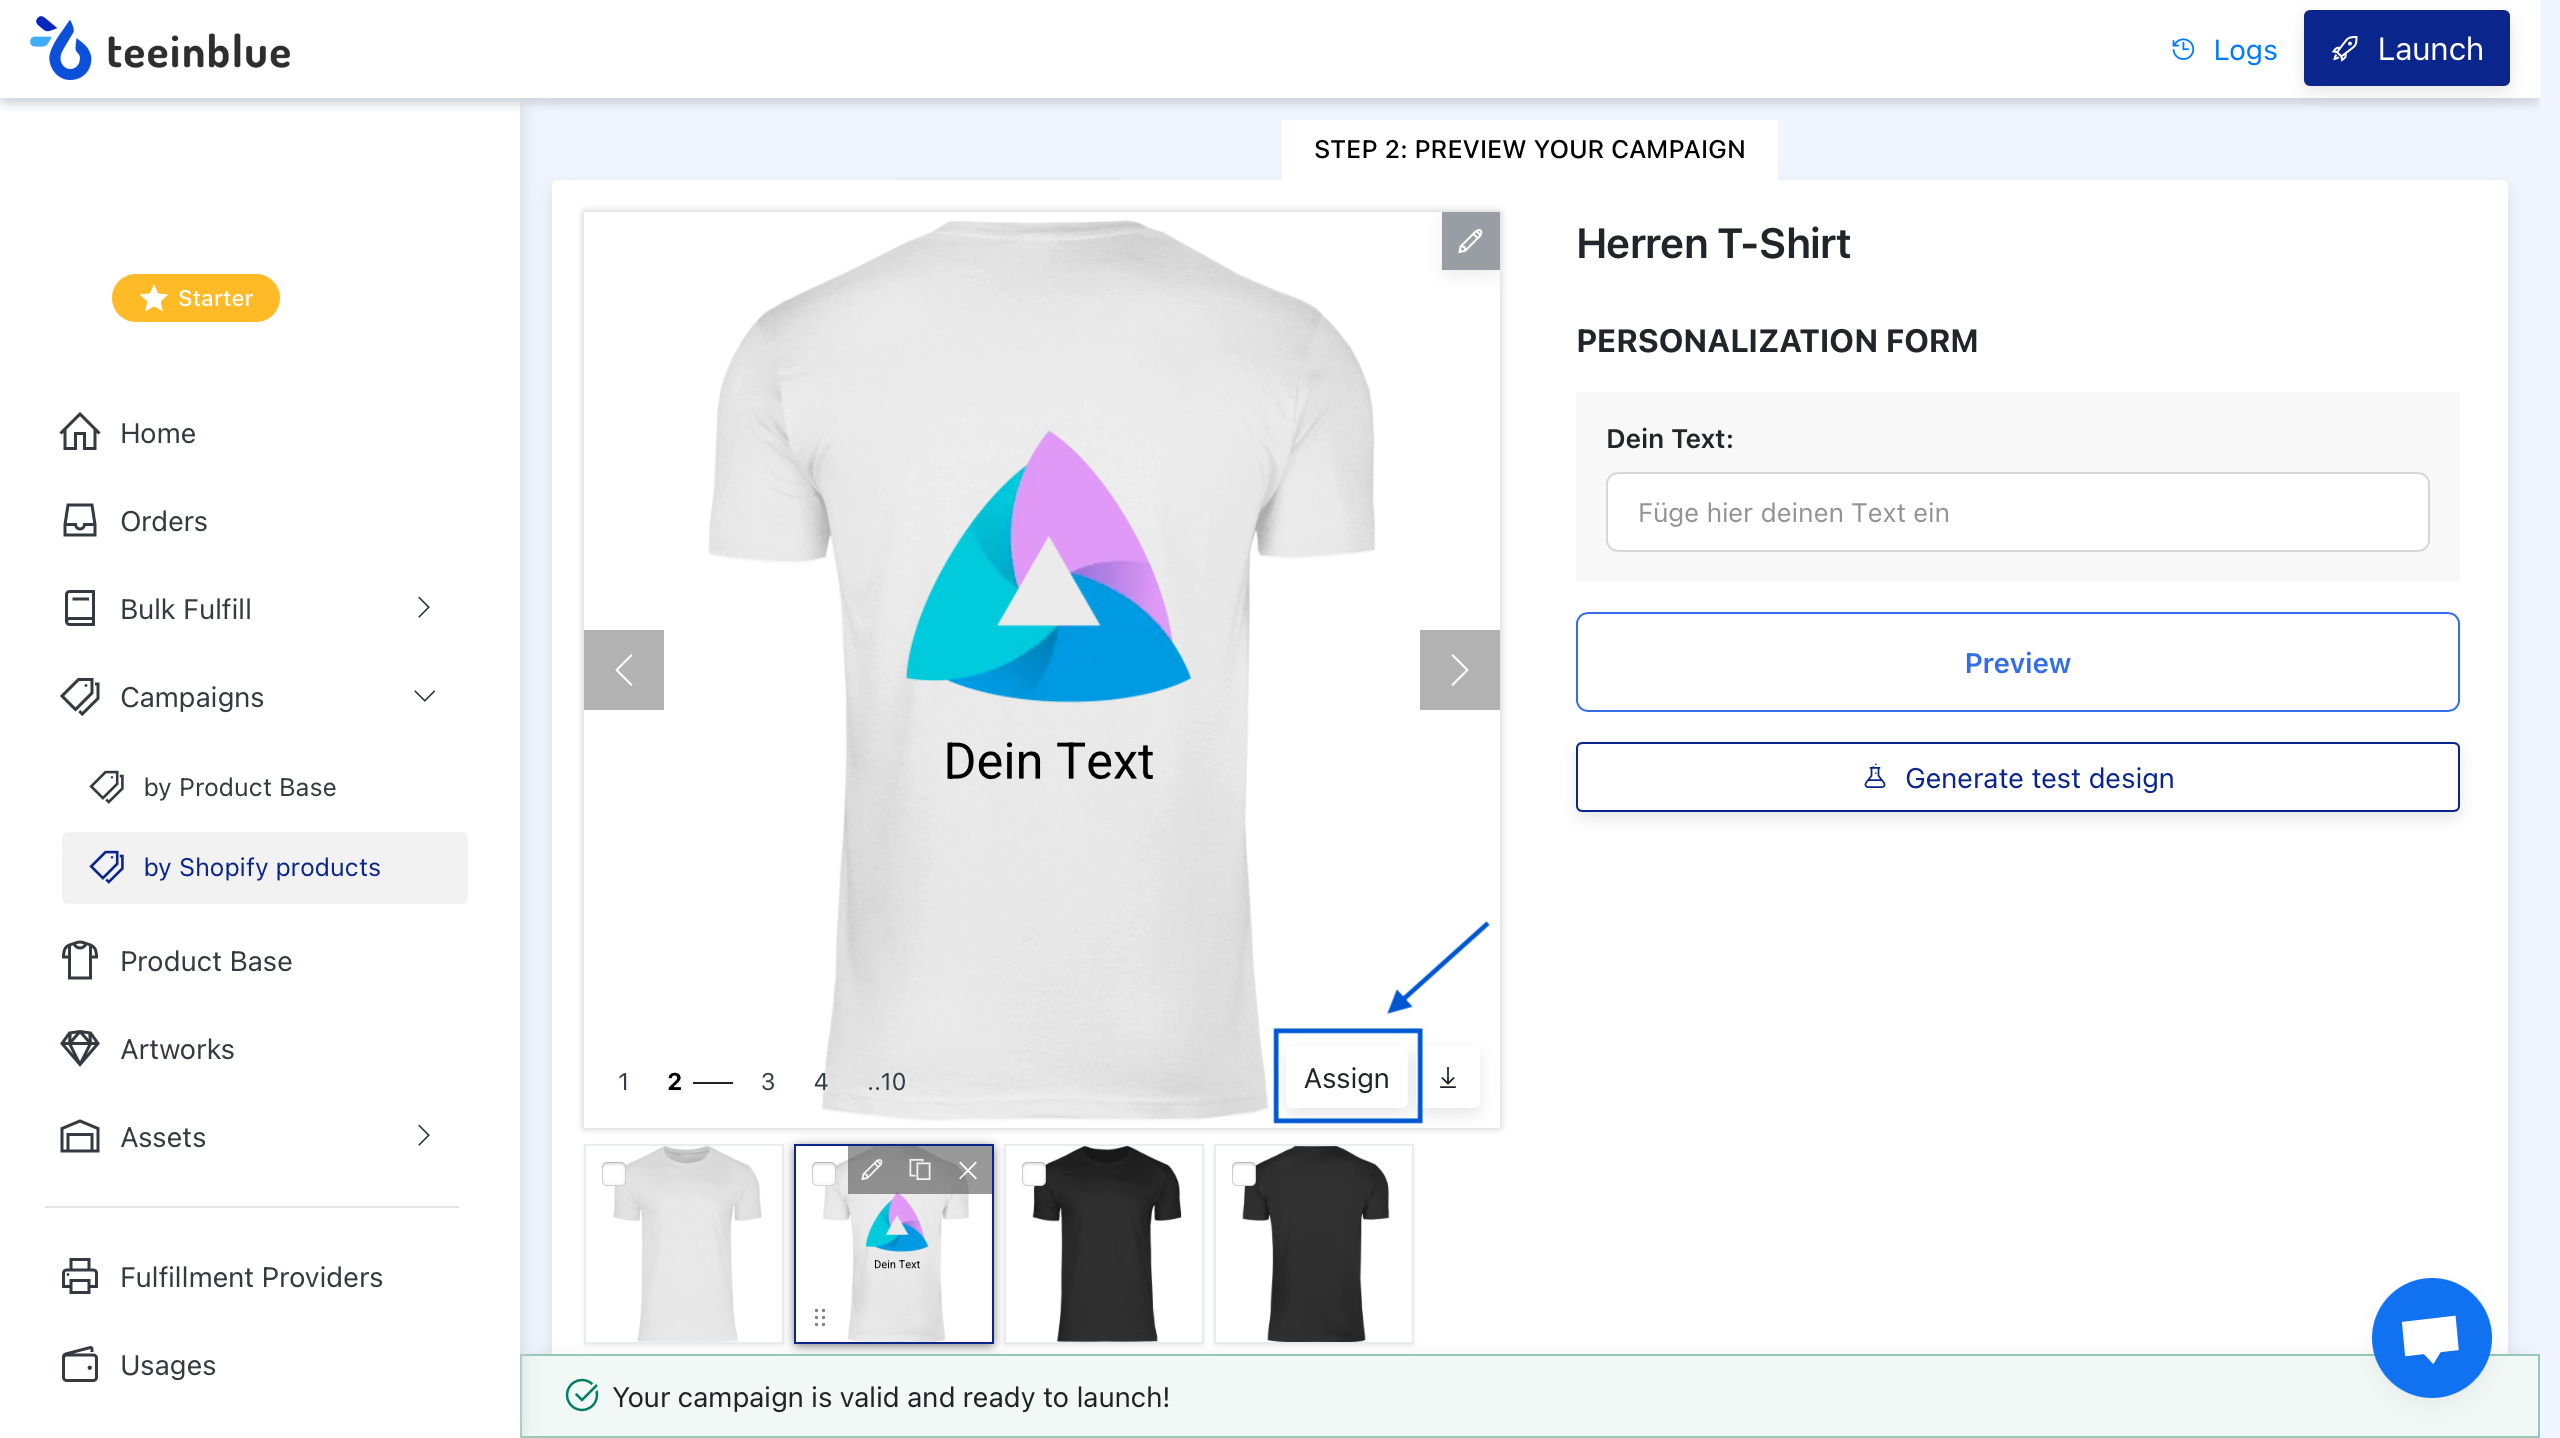
Task: Show next mockup with right arrow
Action: (x=1460, y=670)
